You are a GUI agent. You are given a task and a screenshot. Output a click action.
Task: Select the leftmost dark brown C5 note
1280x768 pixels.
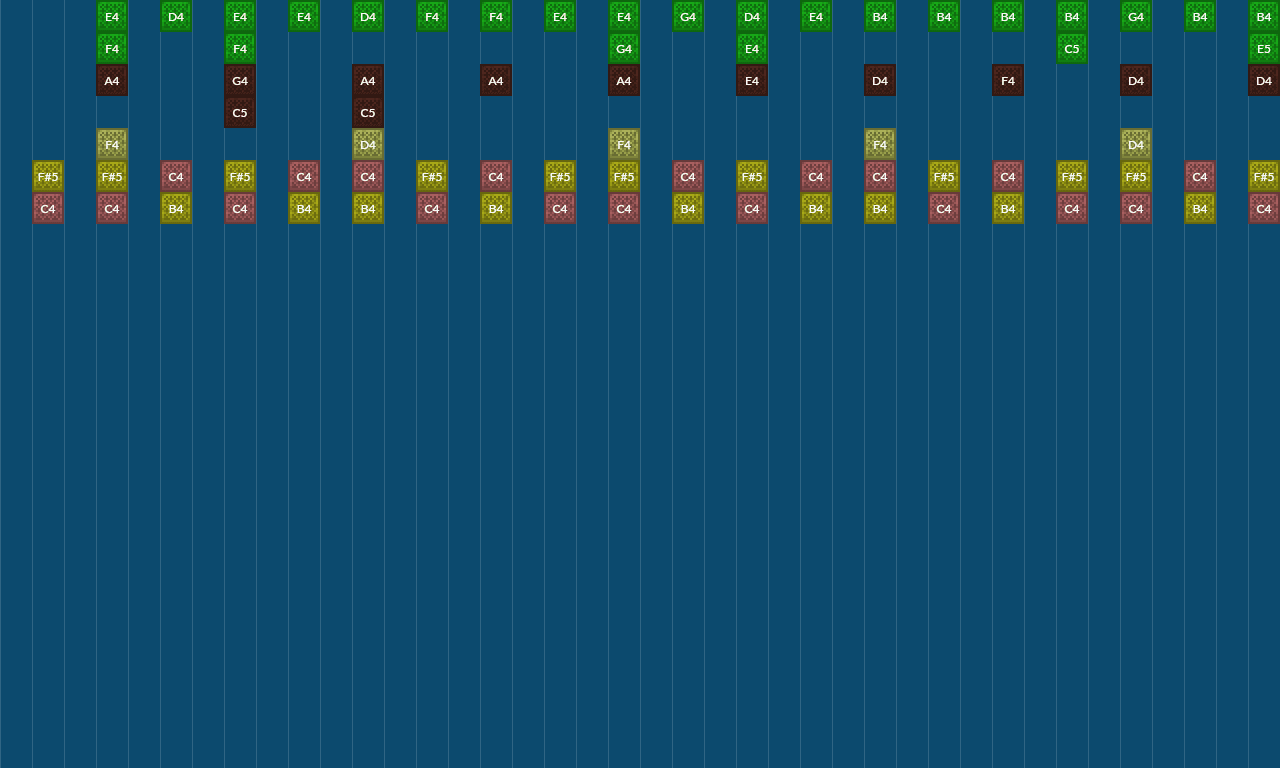pos(240,112)
